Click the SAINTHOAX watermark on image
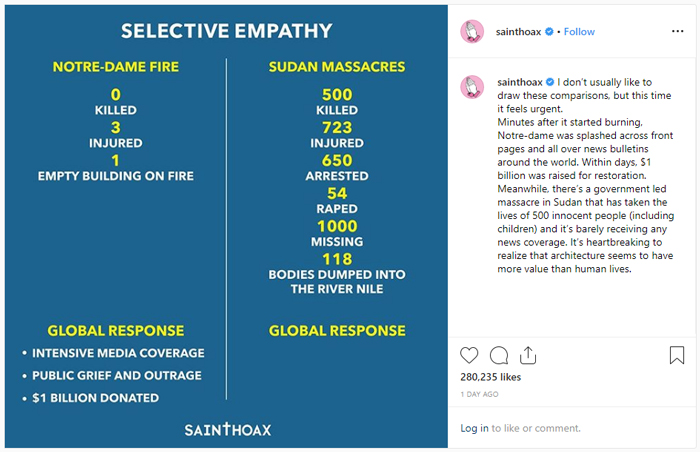The image size is (700, 452). point(228,429)
